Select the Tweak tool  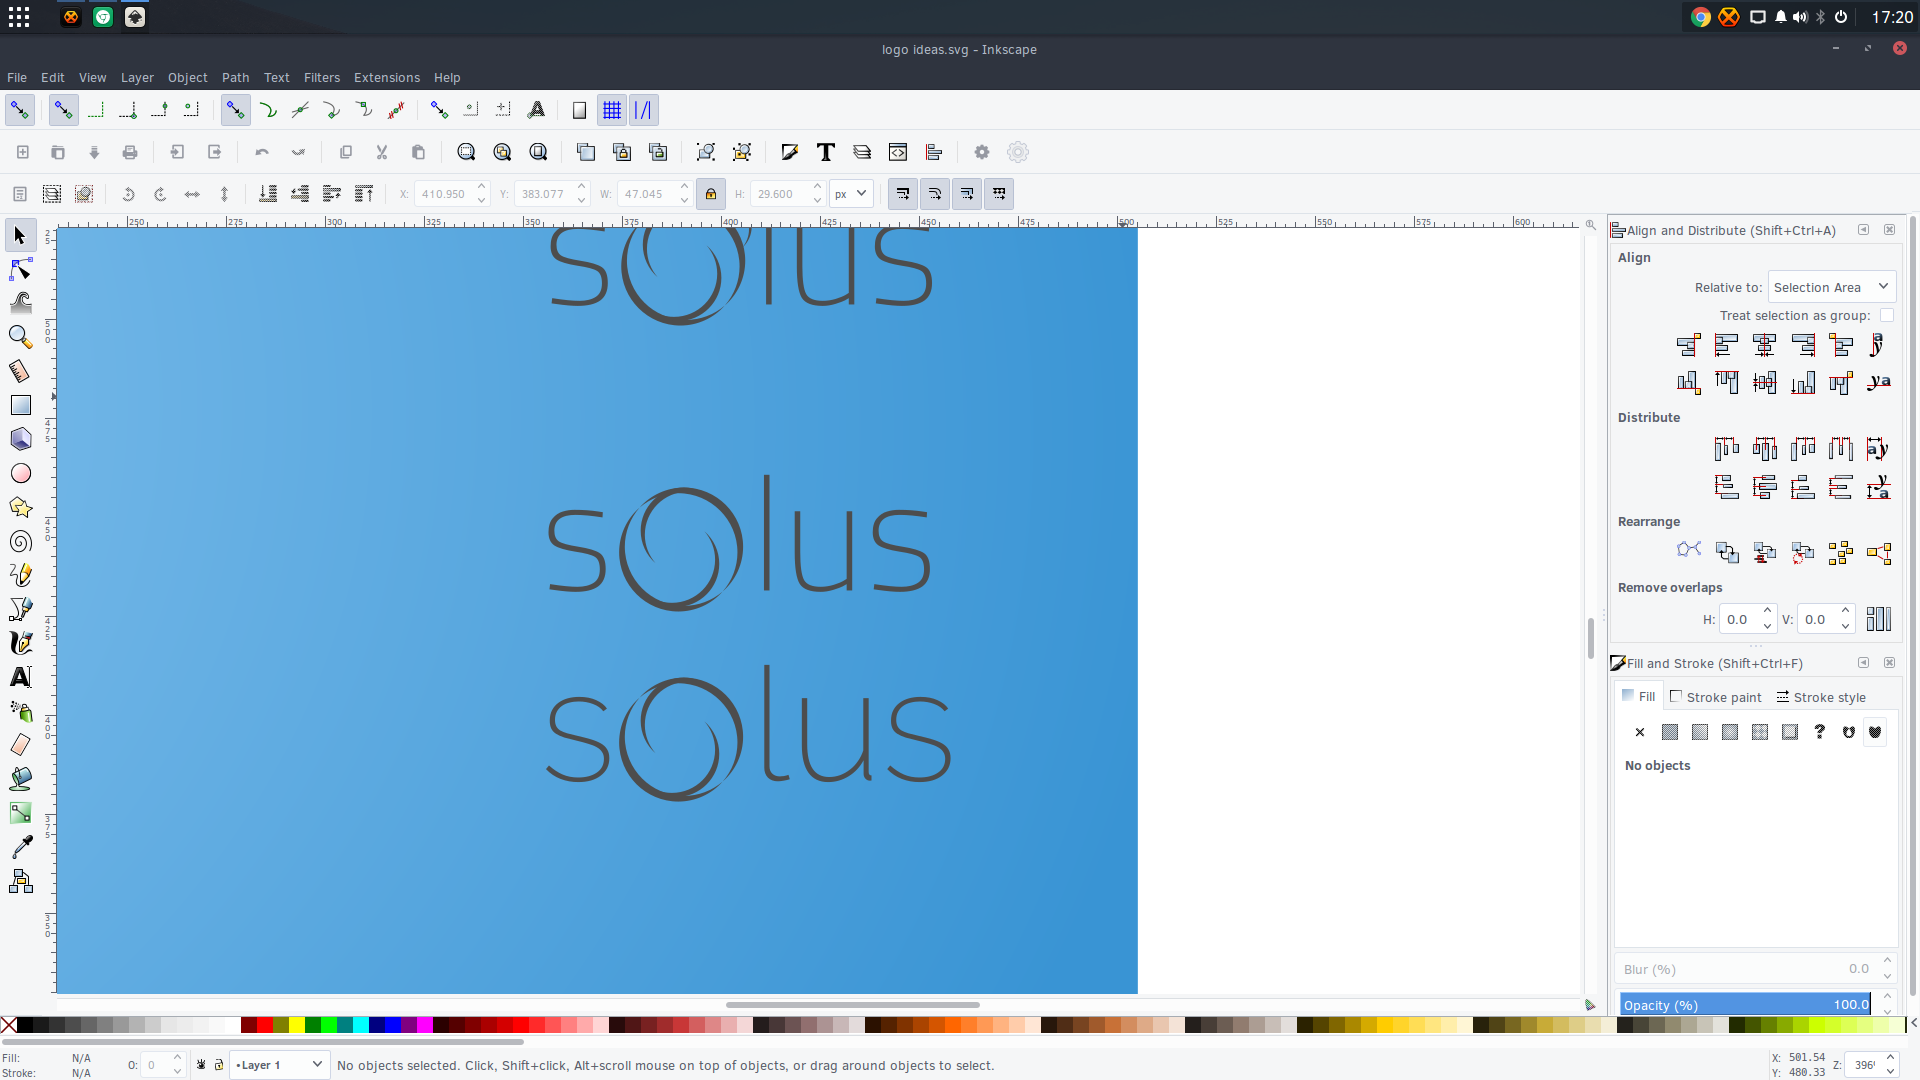pos(20,303)
